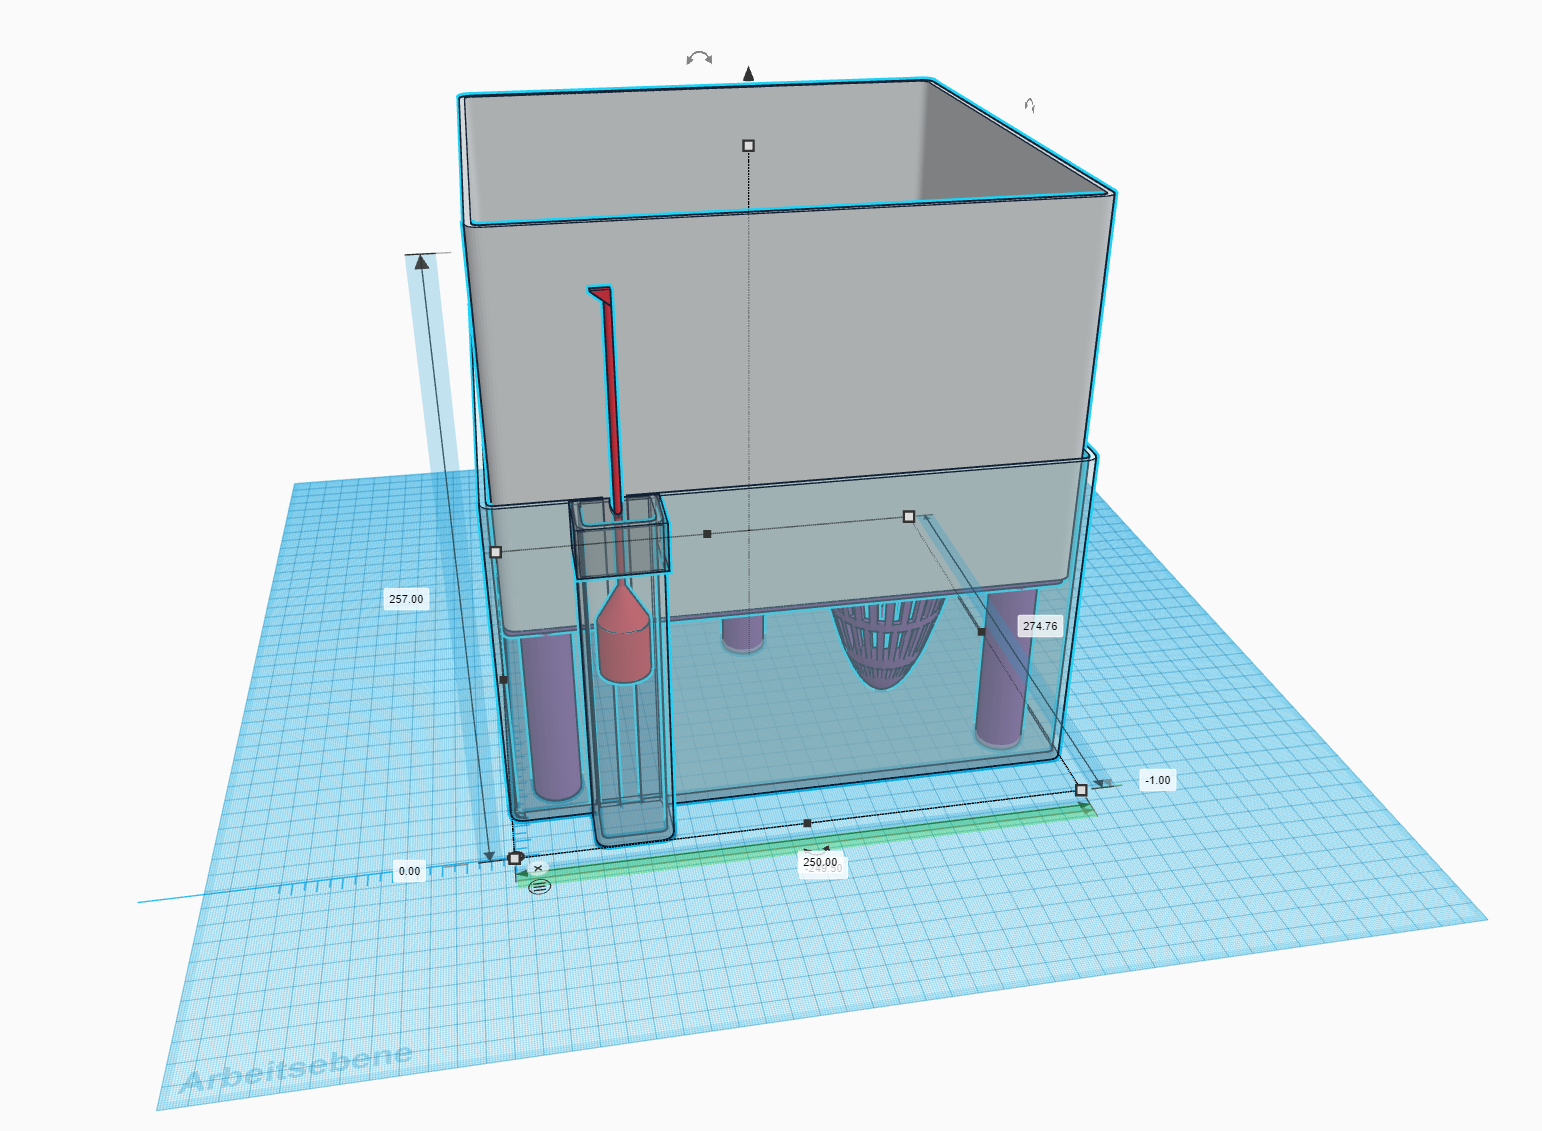Click the 274.76 depth dimension value

point(1040,626)
